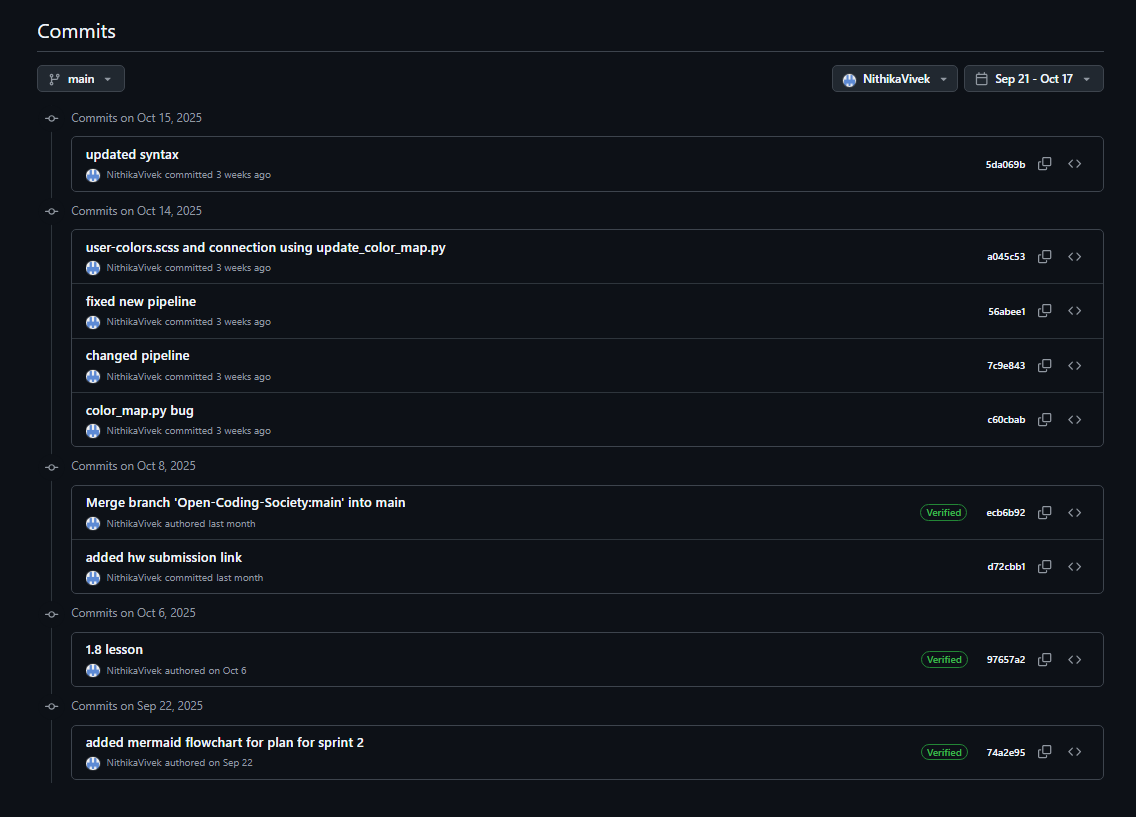Viewport: 1136px width, 817px height.
Task: Browse repository at commit 7c9e843
Action: pos(1074,366)
